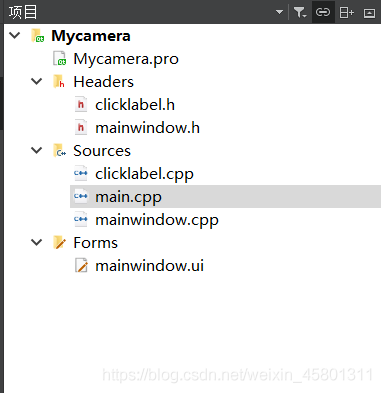Viewport: 381px width, 393px height.
Task: Collapse the Forms folder
Action: click(x=36, y=242)
